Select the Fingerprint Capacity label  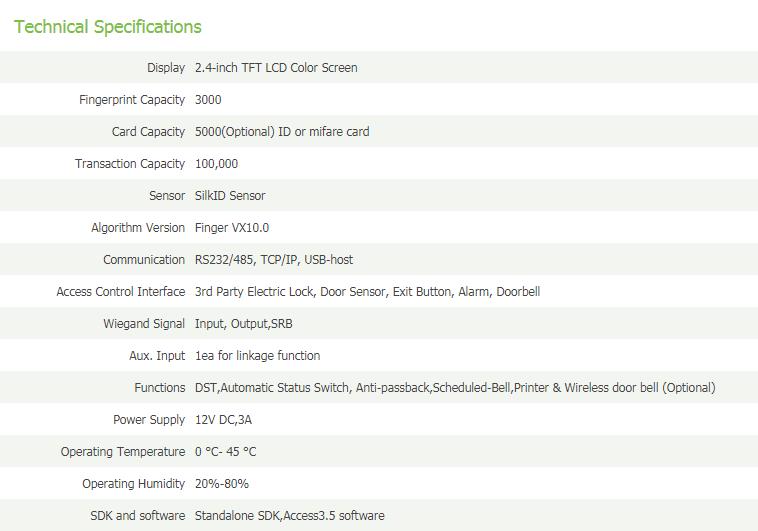[132, 100]
